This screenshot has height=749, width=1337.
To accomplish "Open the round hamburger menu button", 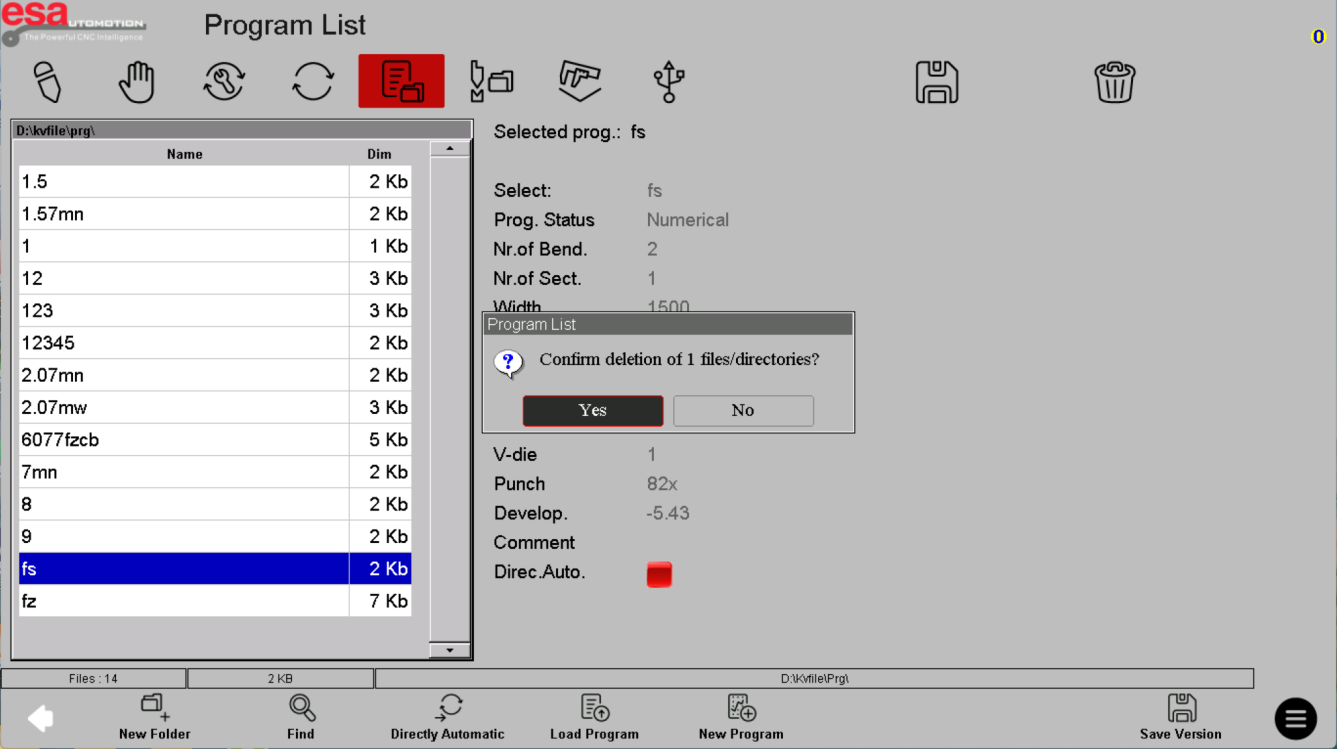I will pos(1295,718).
